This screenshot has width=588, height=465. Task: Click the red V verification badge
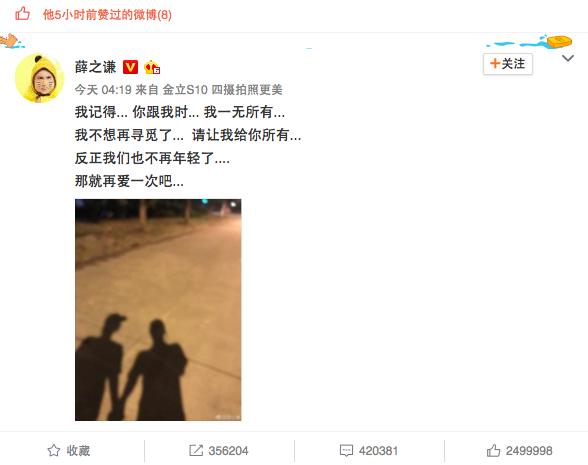point(130,67)
